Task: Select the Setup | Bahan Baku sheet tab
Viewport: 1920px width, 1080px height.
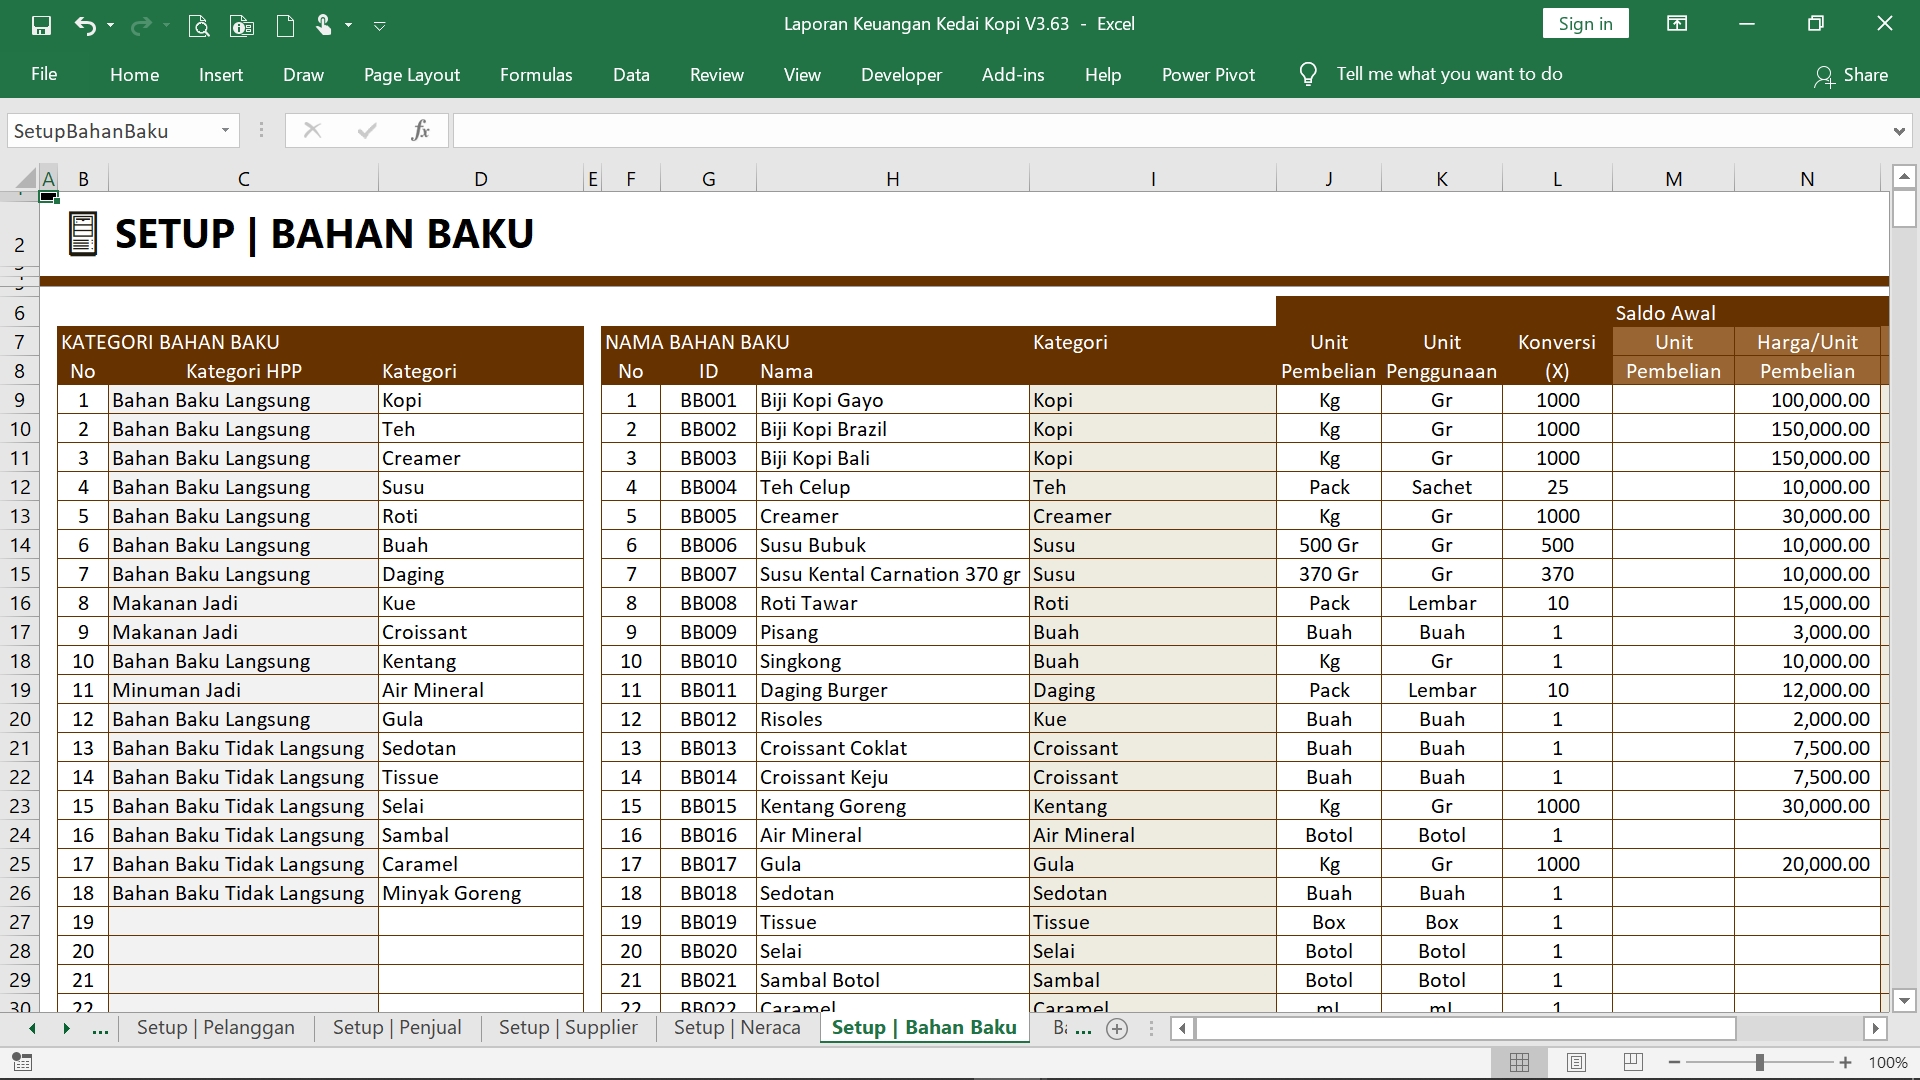Action: point(924,1027)
